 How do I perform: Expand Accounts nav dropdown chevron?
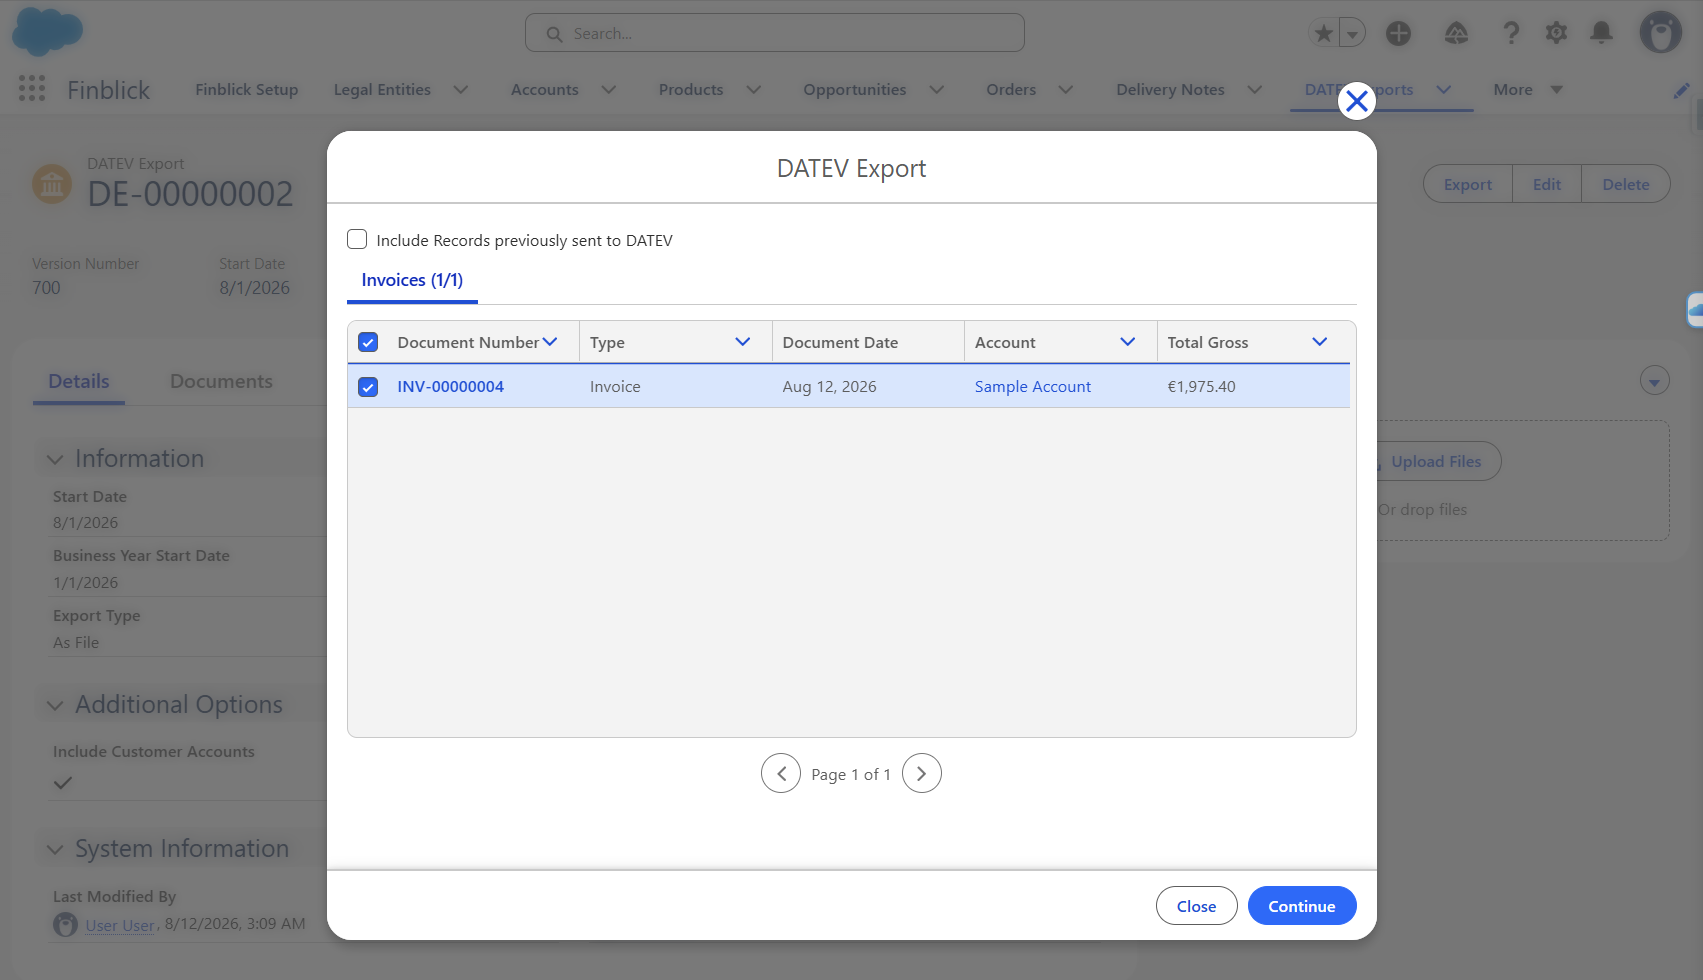[608, 90]
